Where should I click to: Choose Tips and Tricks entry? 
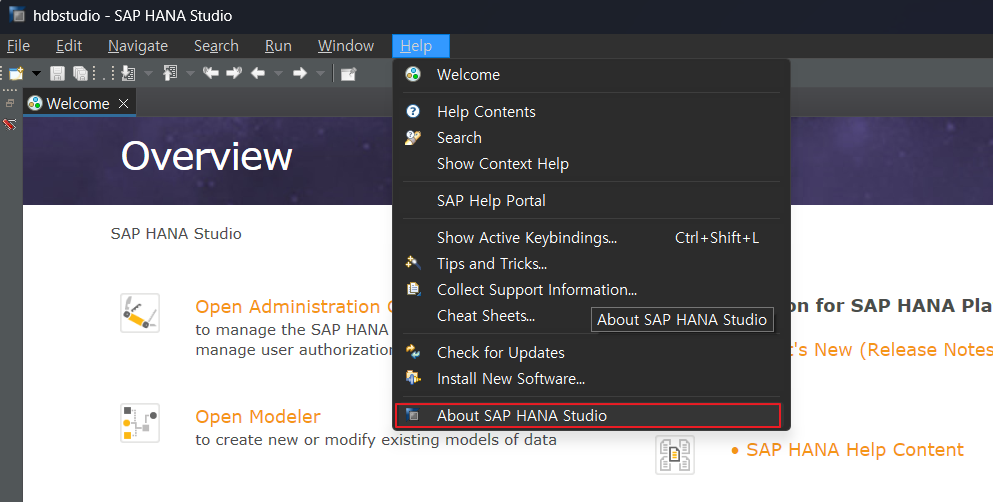(x=591, y=264)
